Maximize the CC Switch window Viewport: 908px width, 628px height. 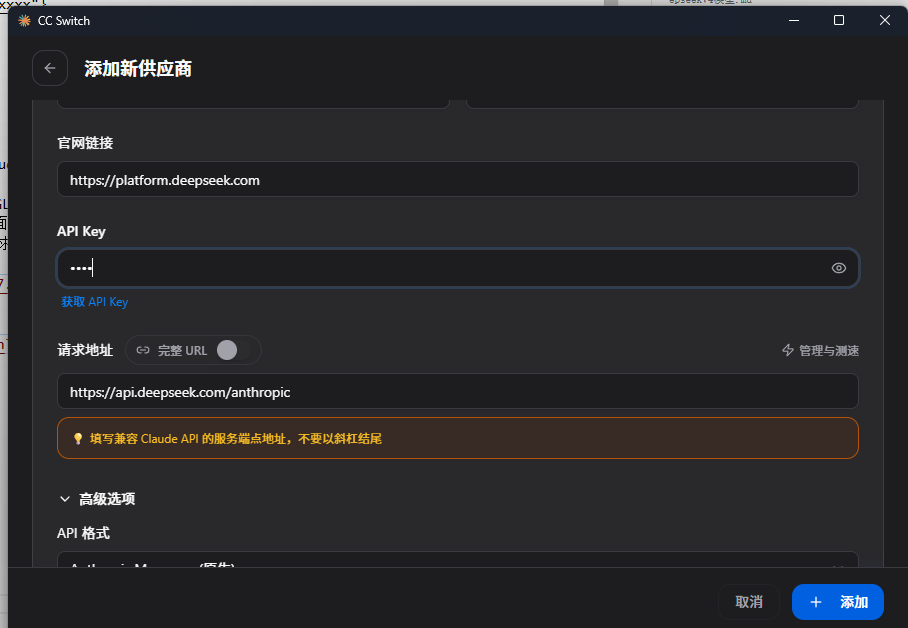click(839, 20)
